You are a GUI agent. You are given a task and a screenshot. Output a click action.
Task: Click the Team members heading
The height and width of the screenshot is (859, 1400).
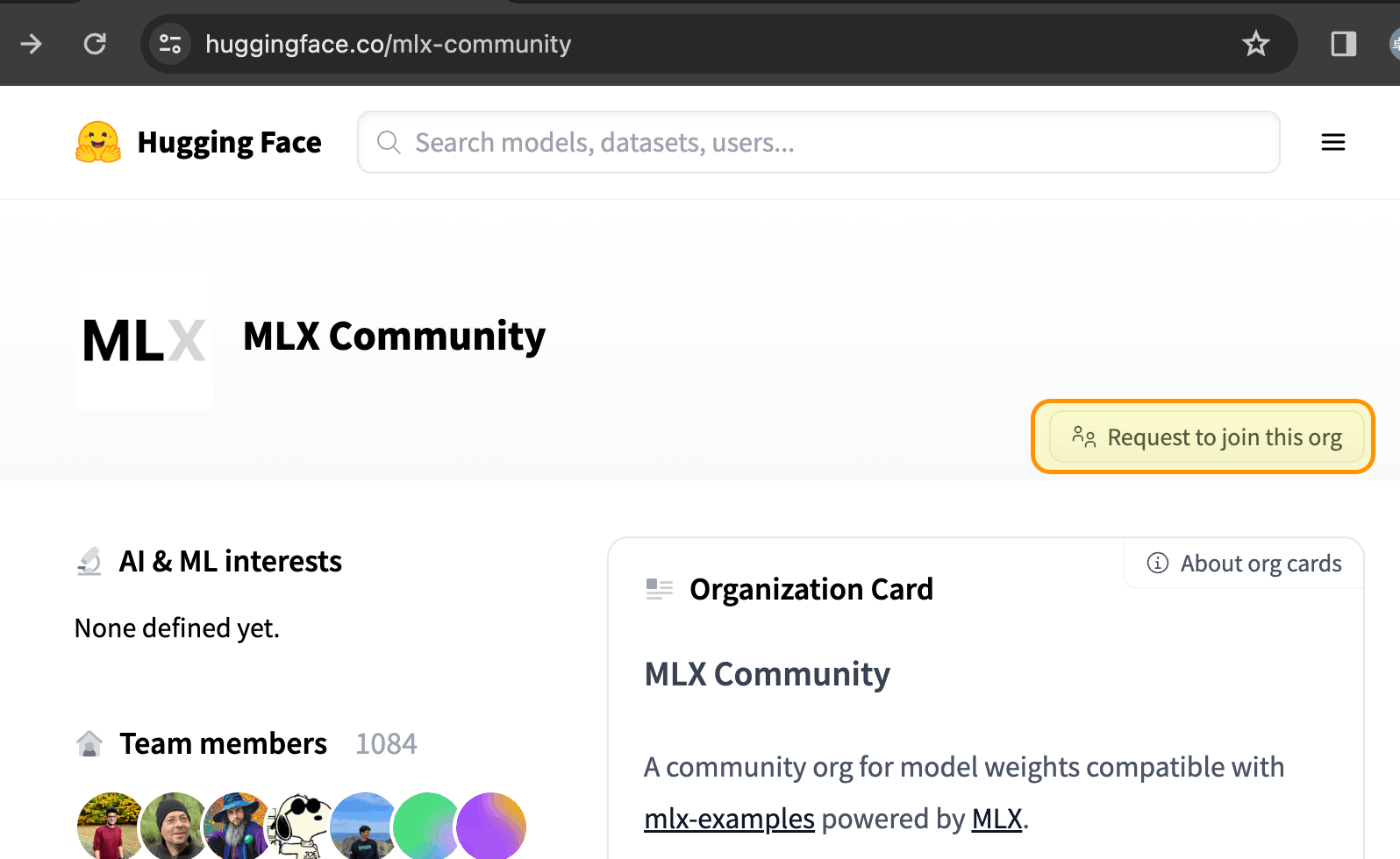(223, 744)
